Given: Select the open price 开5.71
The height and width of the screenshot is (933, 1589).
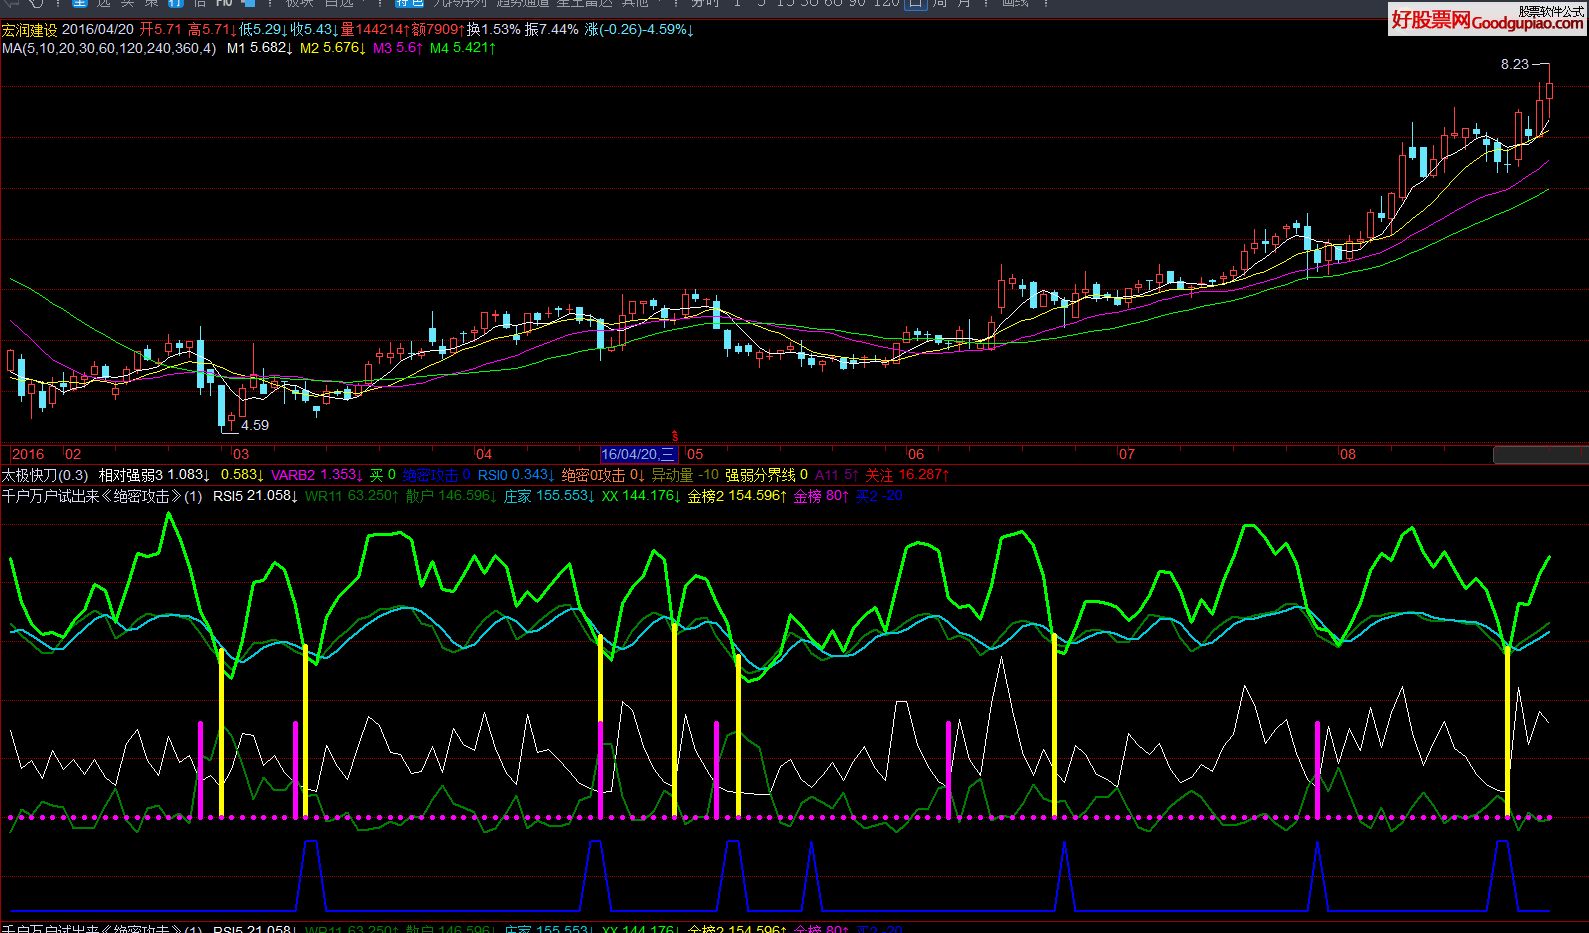Looking at the screenshot, I should (161, 30).
